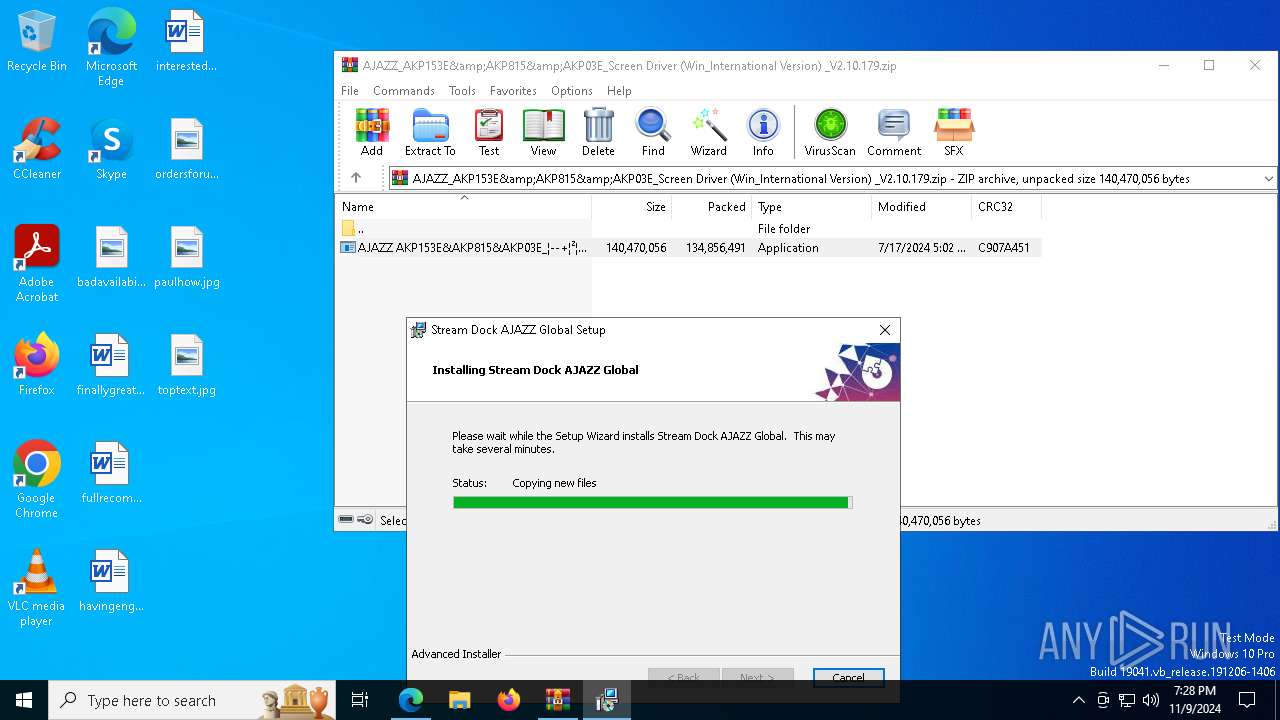Open the Help menu in WinRAR
The image size is (1280, 720).
pos(619,91)
